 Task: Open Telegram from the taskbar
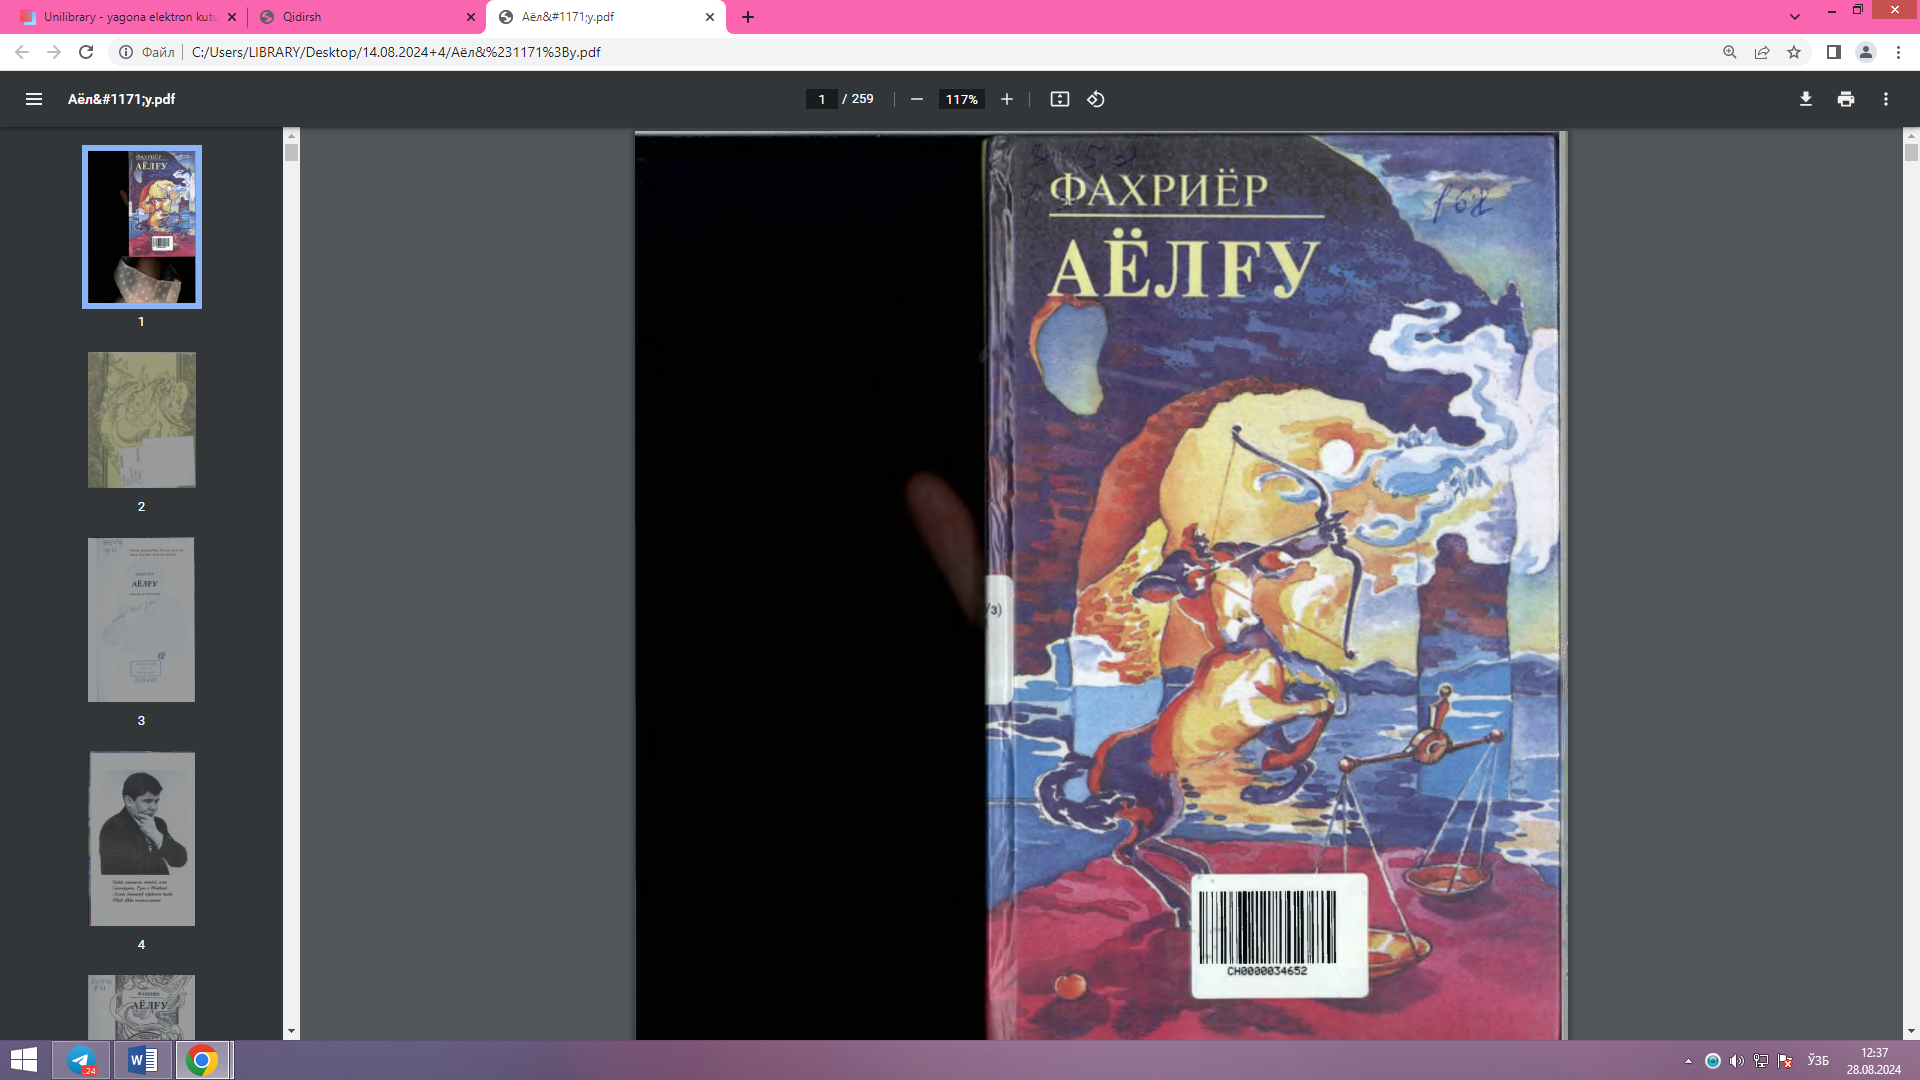pos(82,1060)
